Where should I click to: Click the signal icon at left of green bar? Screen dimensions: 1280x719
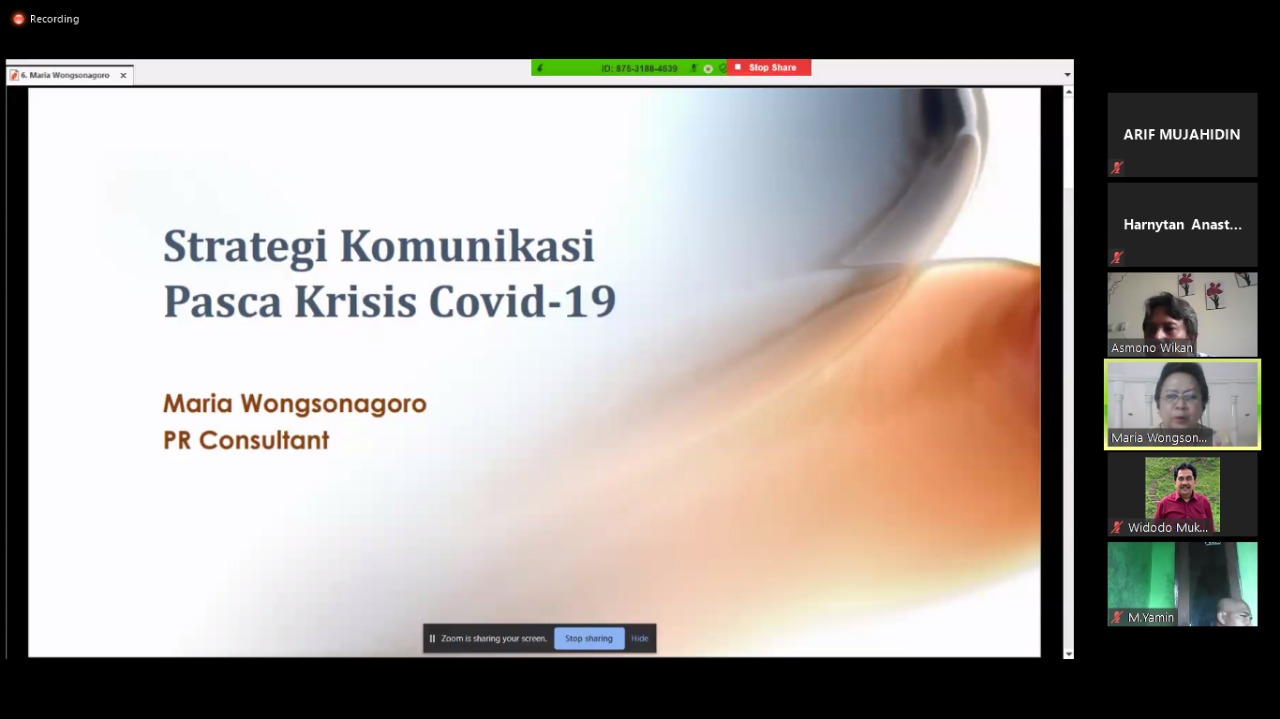540,68
